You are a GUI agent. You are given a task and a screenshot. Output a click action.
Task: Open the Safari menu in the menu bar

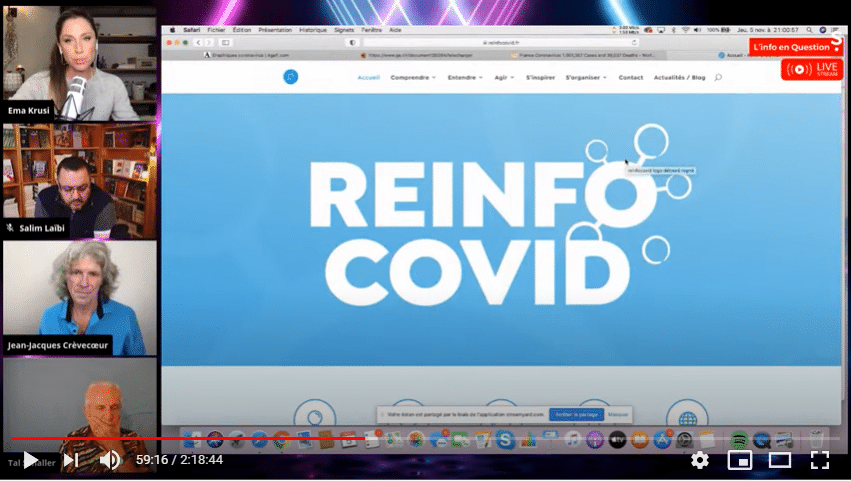click(192, 30)
